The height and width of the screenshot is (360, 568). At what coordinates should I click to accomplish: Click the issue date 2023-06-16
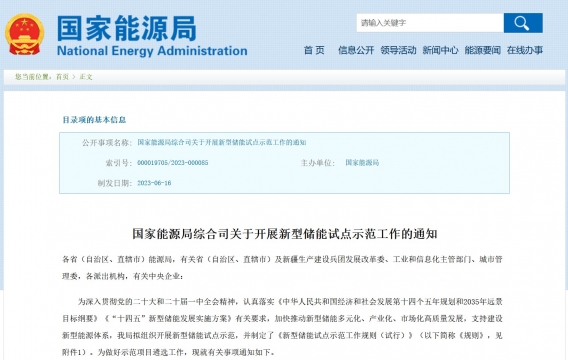(154, 183)
